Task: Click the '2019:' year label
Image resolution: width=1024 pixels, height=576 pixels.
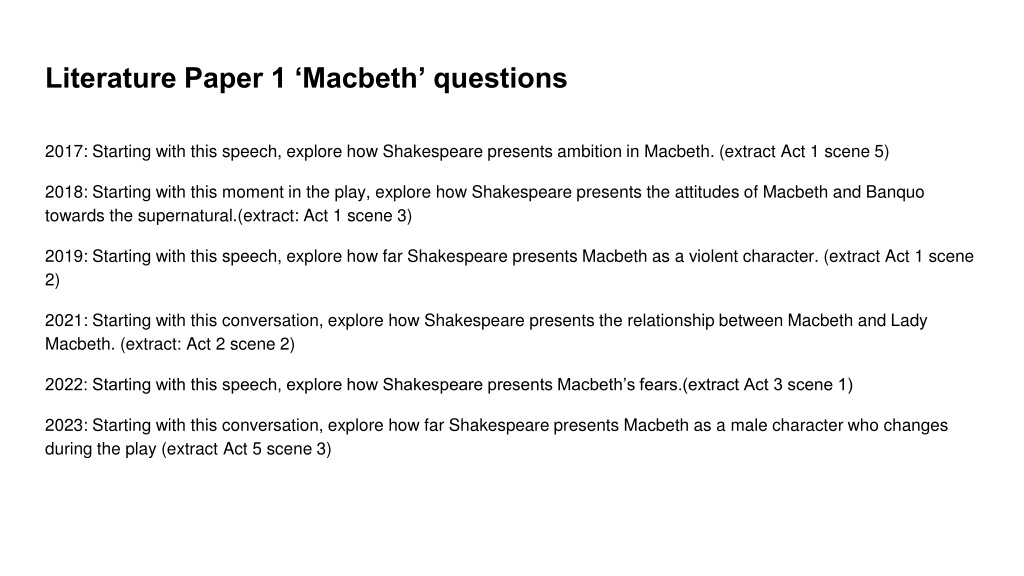Action: click(x=66, y=256)
